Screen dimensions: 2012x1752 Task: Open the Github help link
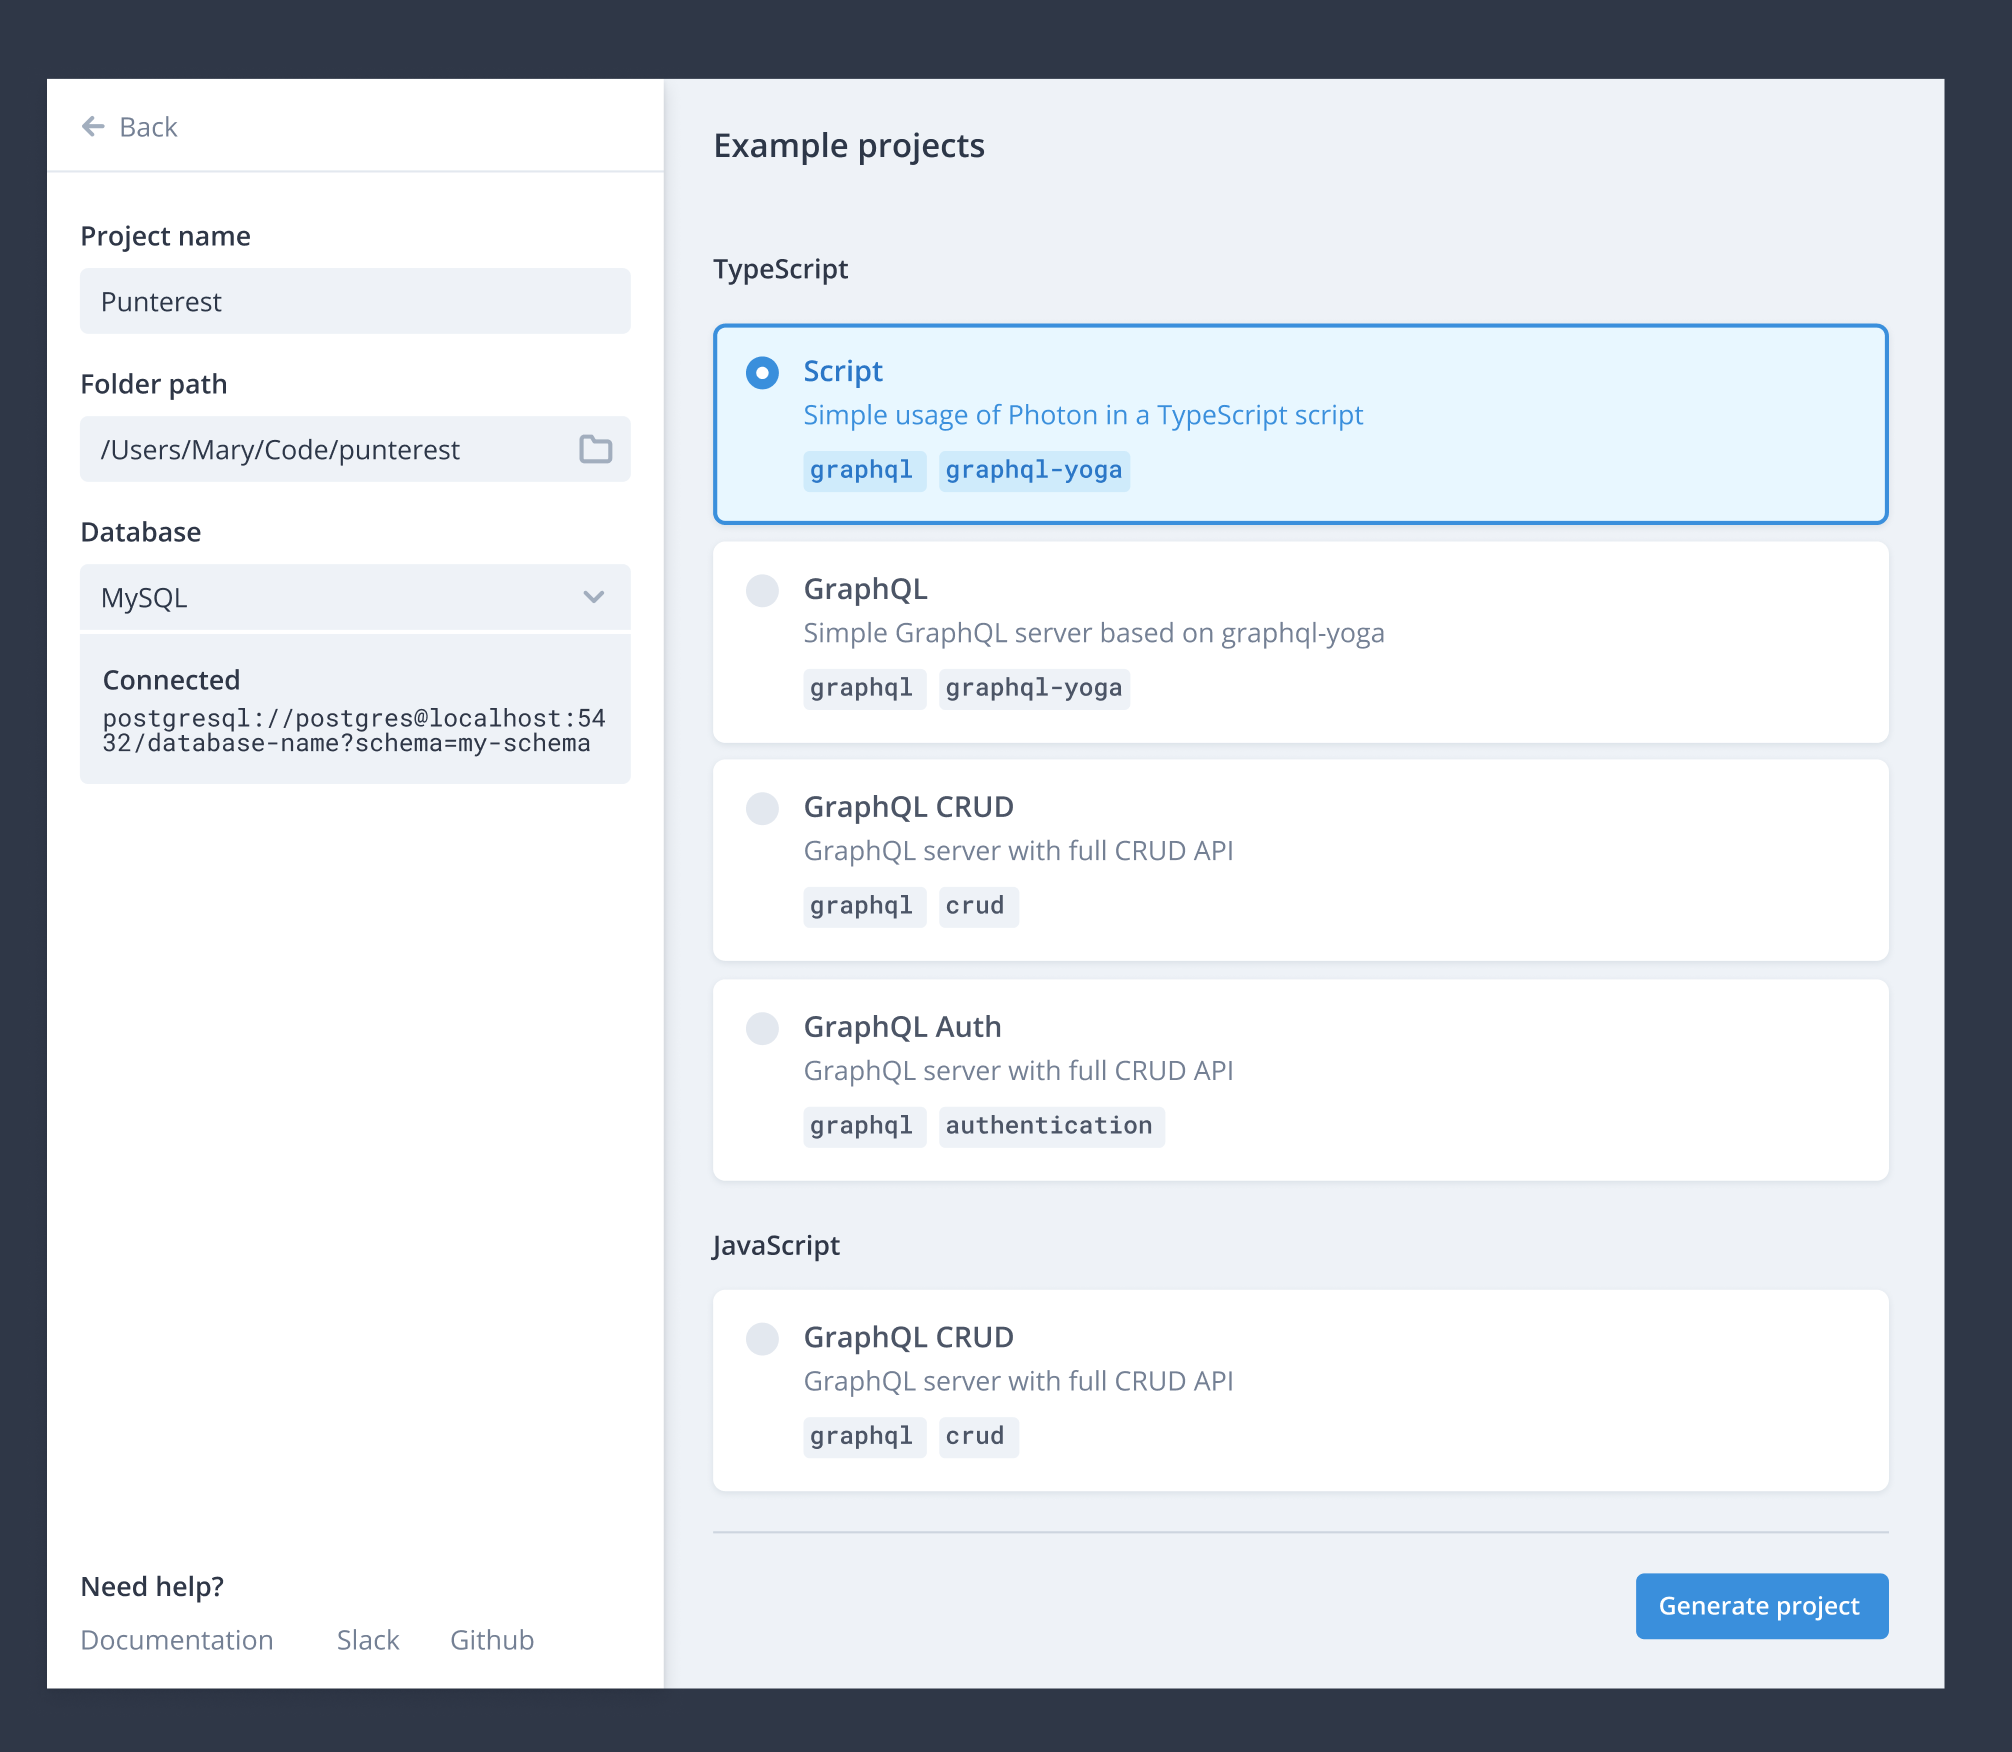pos(492,1640)
